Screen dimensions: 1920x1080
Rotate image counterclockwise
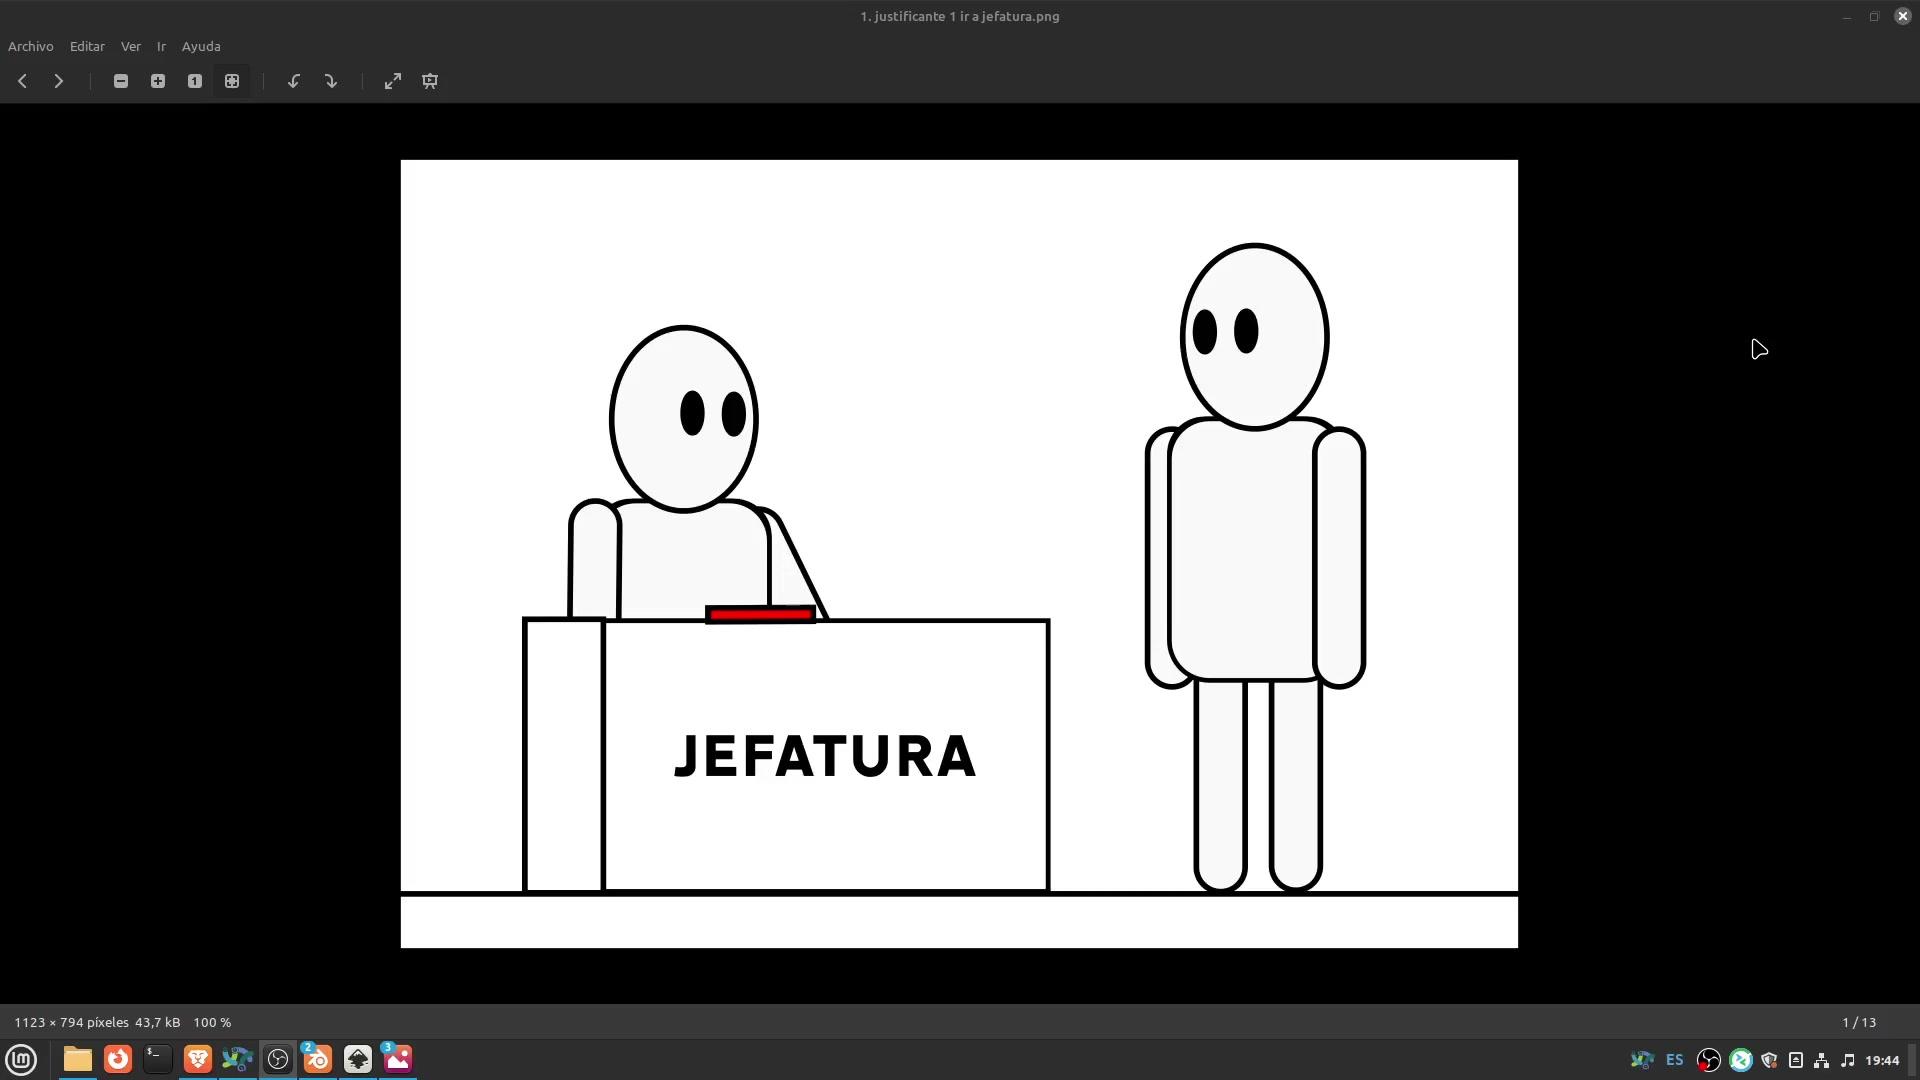click(x=294, y=81)
